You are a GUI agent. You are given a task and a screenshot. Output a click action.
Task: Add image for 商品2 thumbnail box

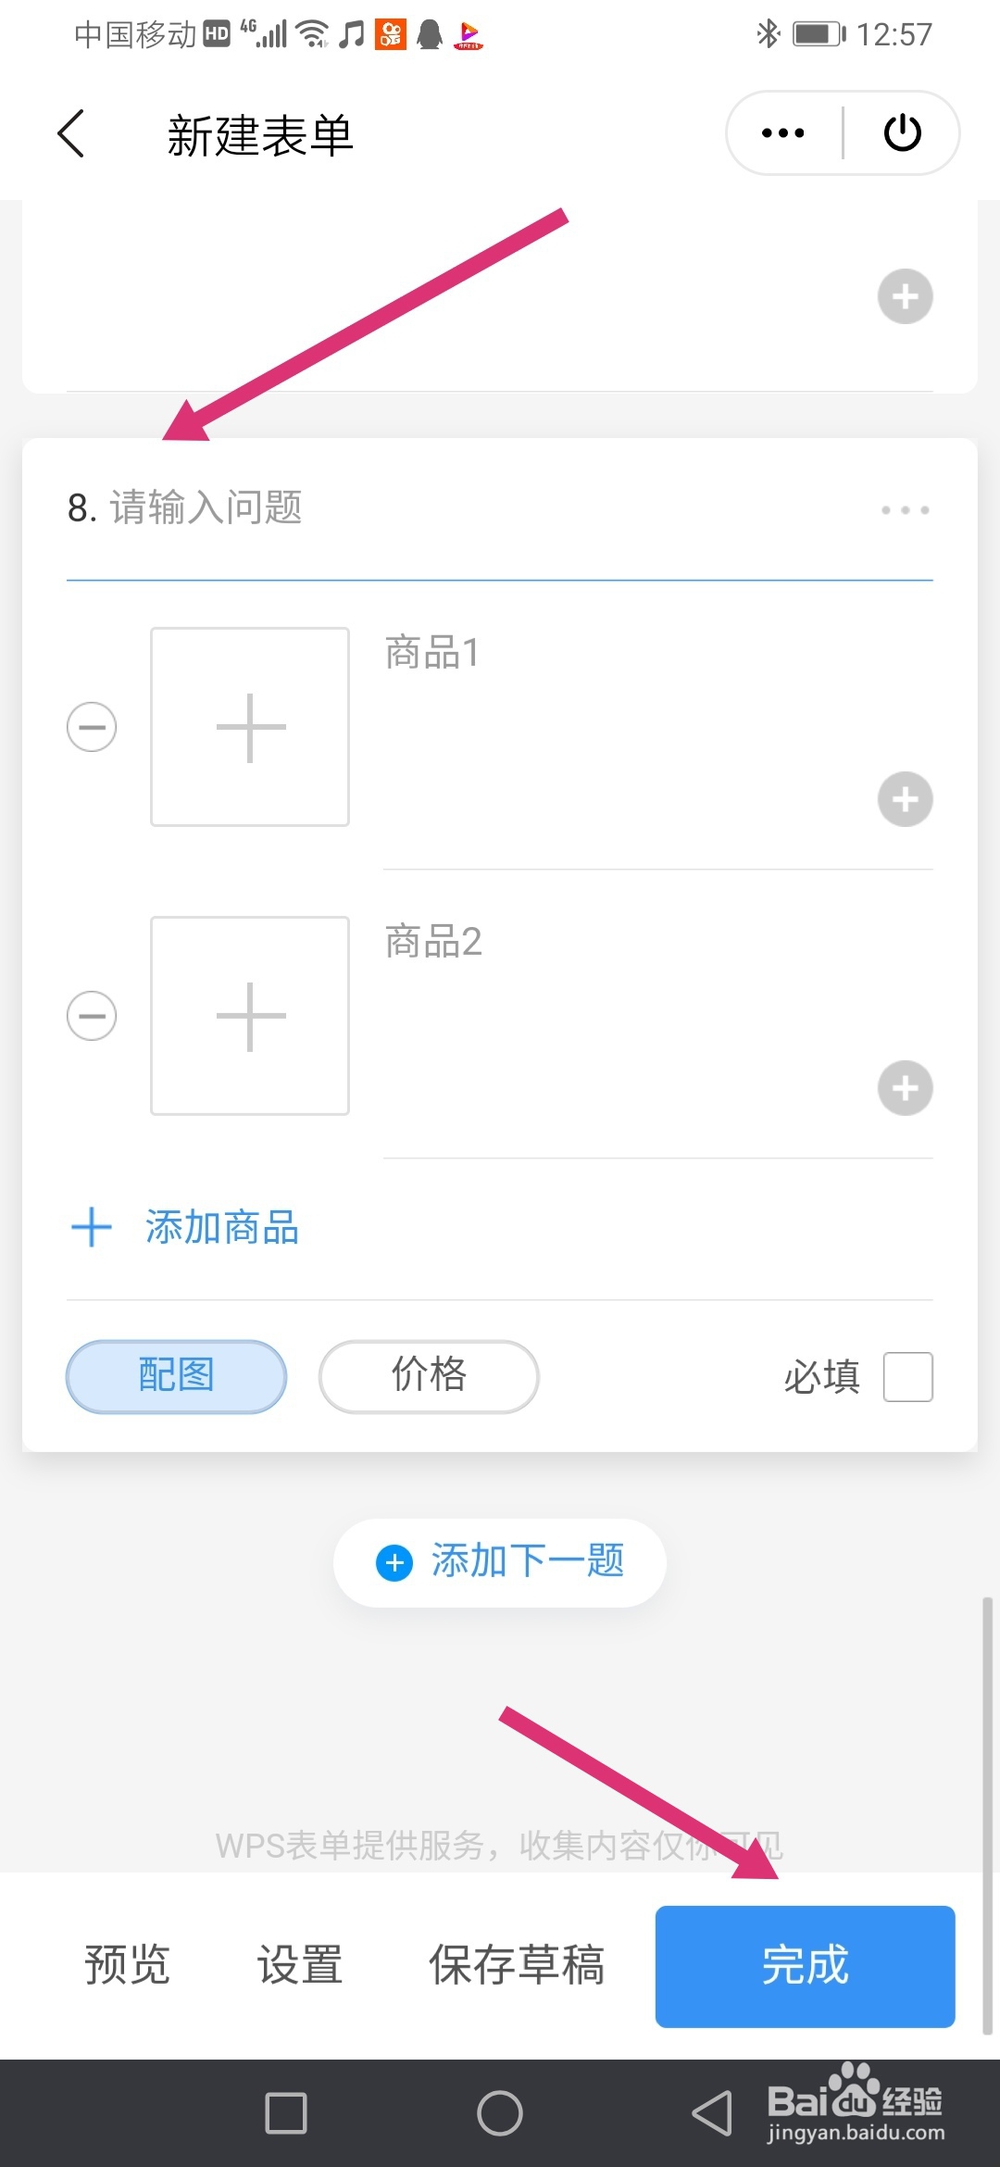click(x=250, y=1016)
